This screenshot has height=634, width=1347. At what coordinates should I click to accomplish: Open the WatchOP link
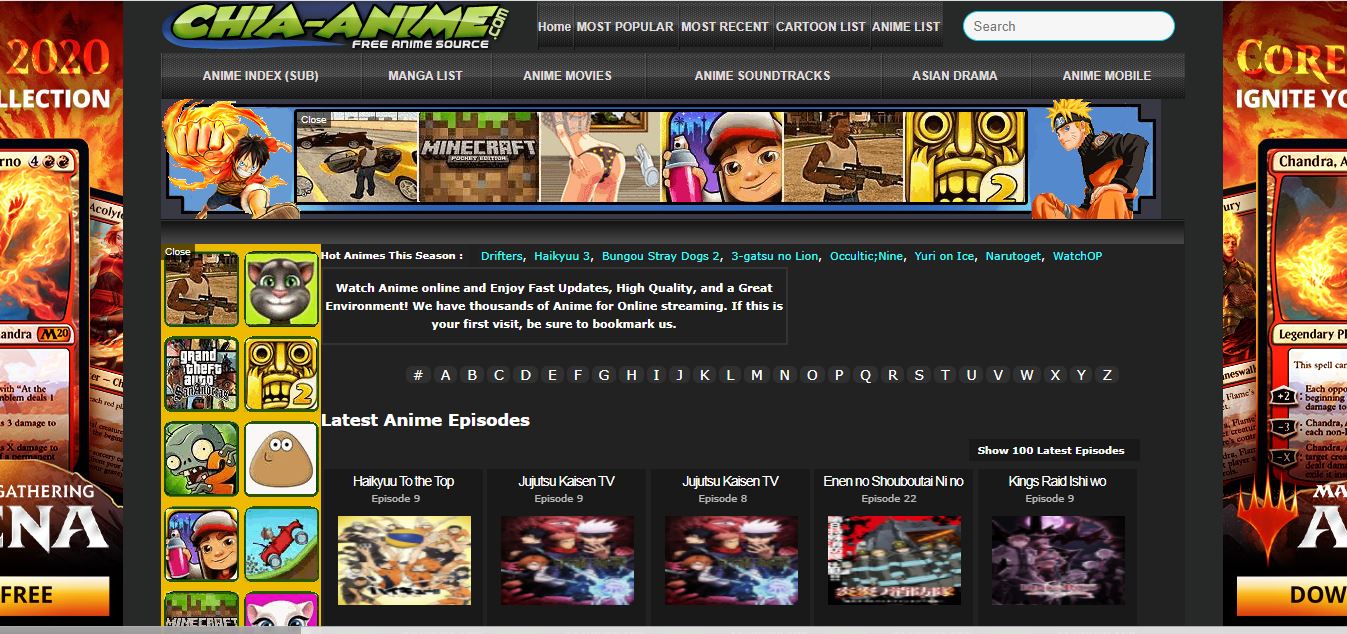pyautogui.click(x=1077, y=256)
